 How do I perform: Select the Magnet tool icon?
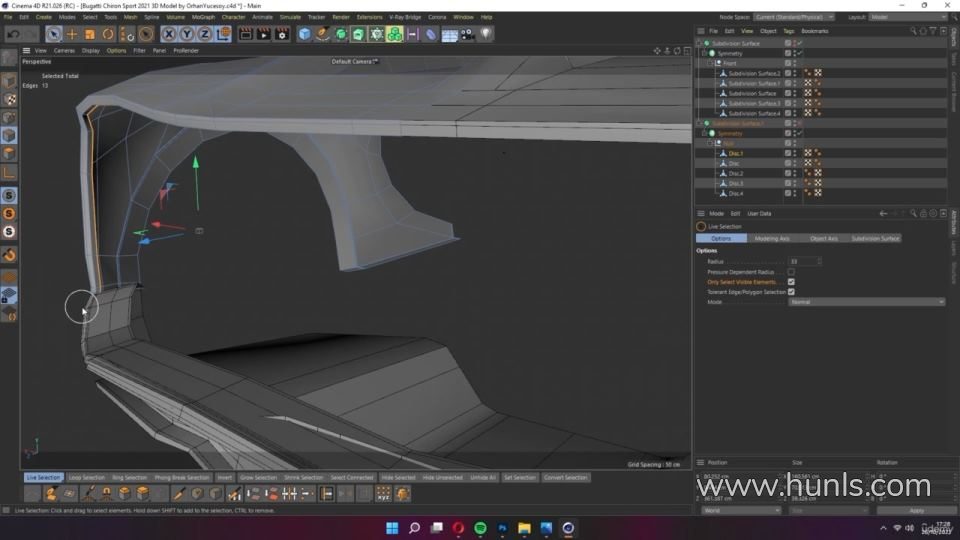click(106, 493)
